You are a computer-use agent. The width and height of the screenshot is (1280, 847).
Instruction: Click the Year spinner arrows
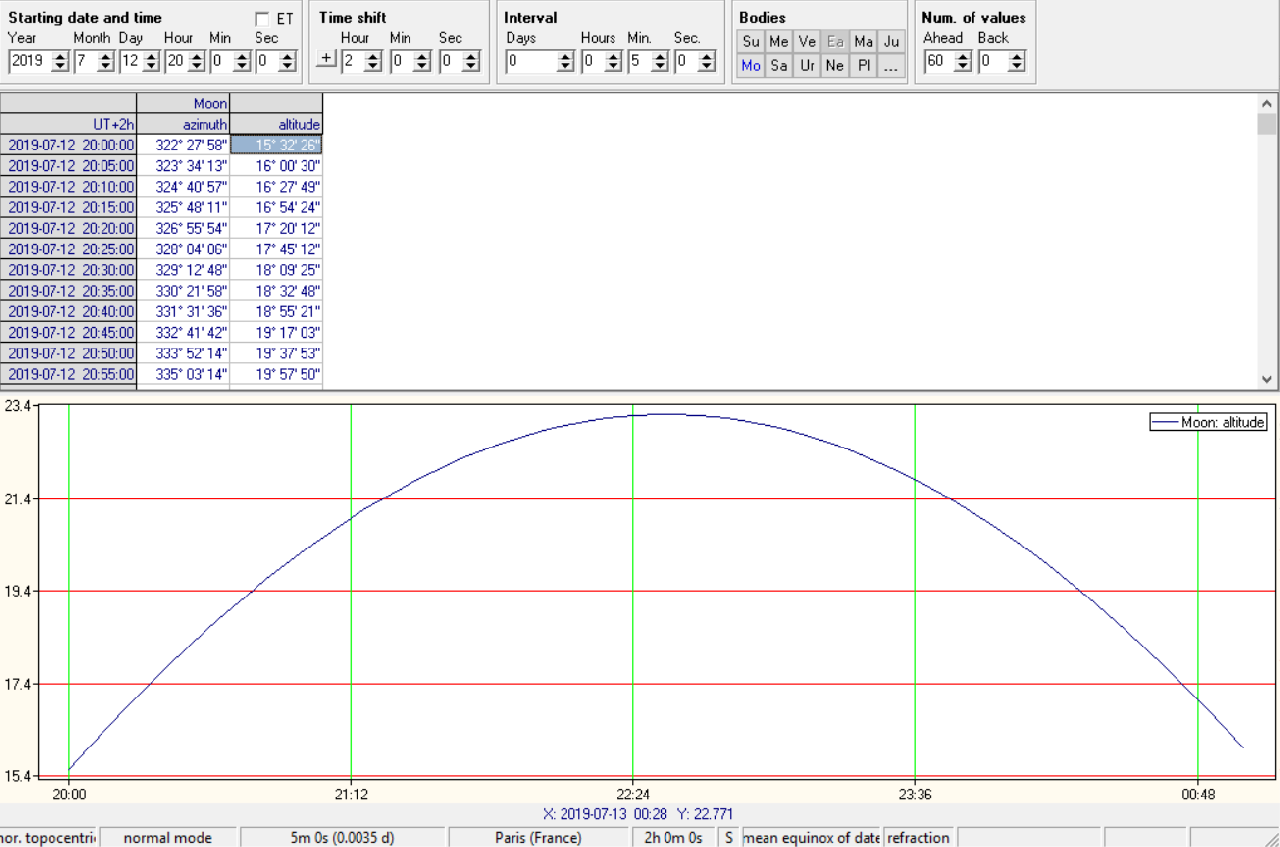tap(60, 61)
